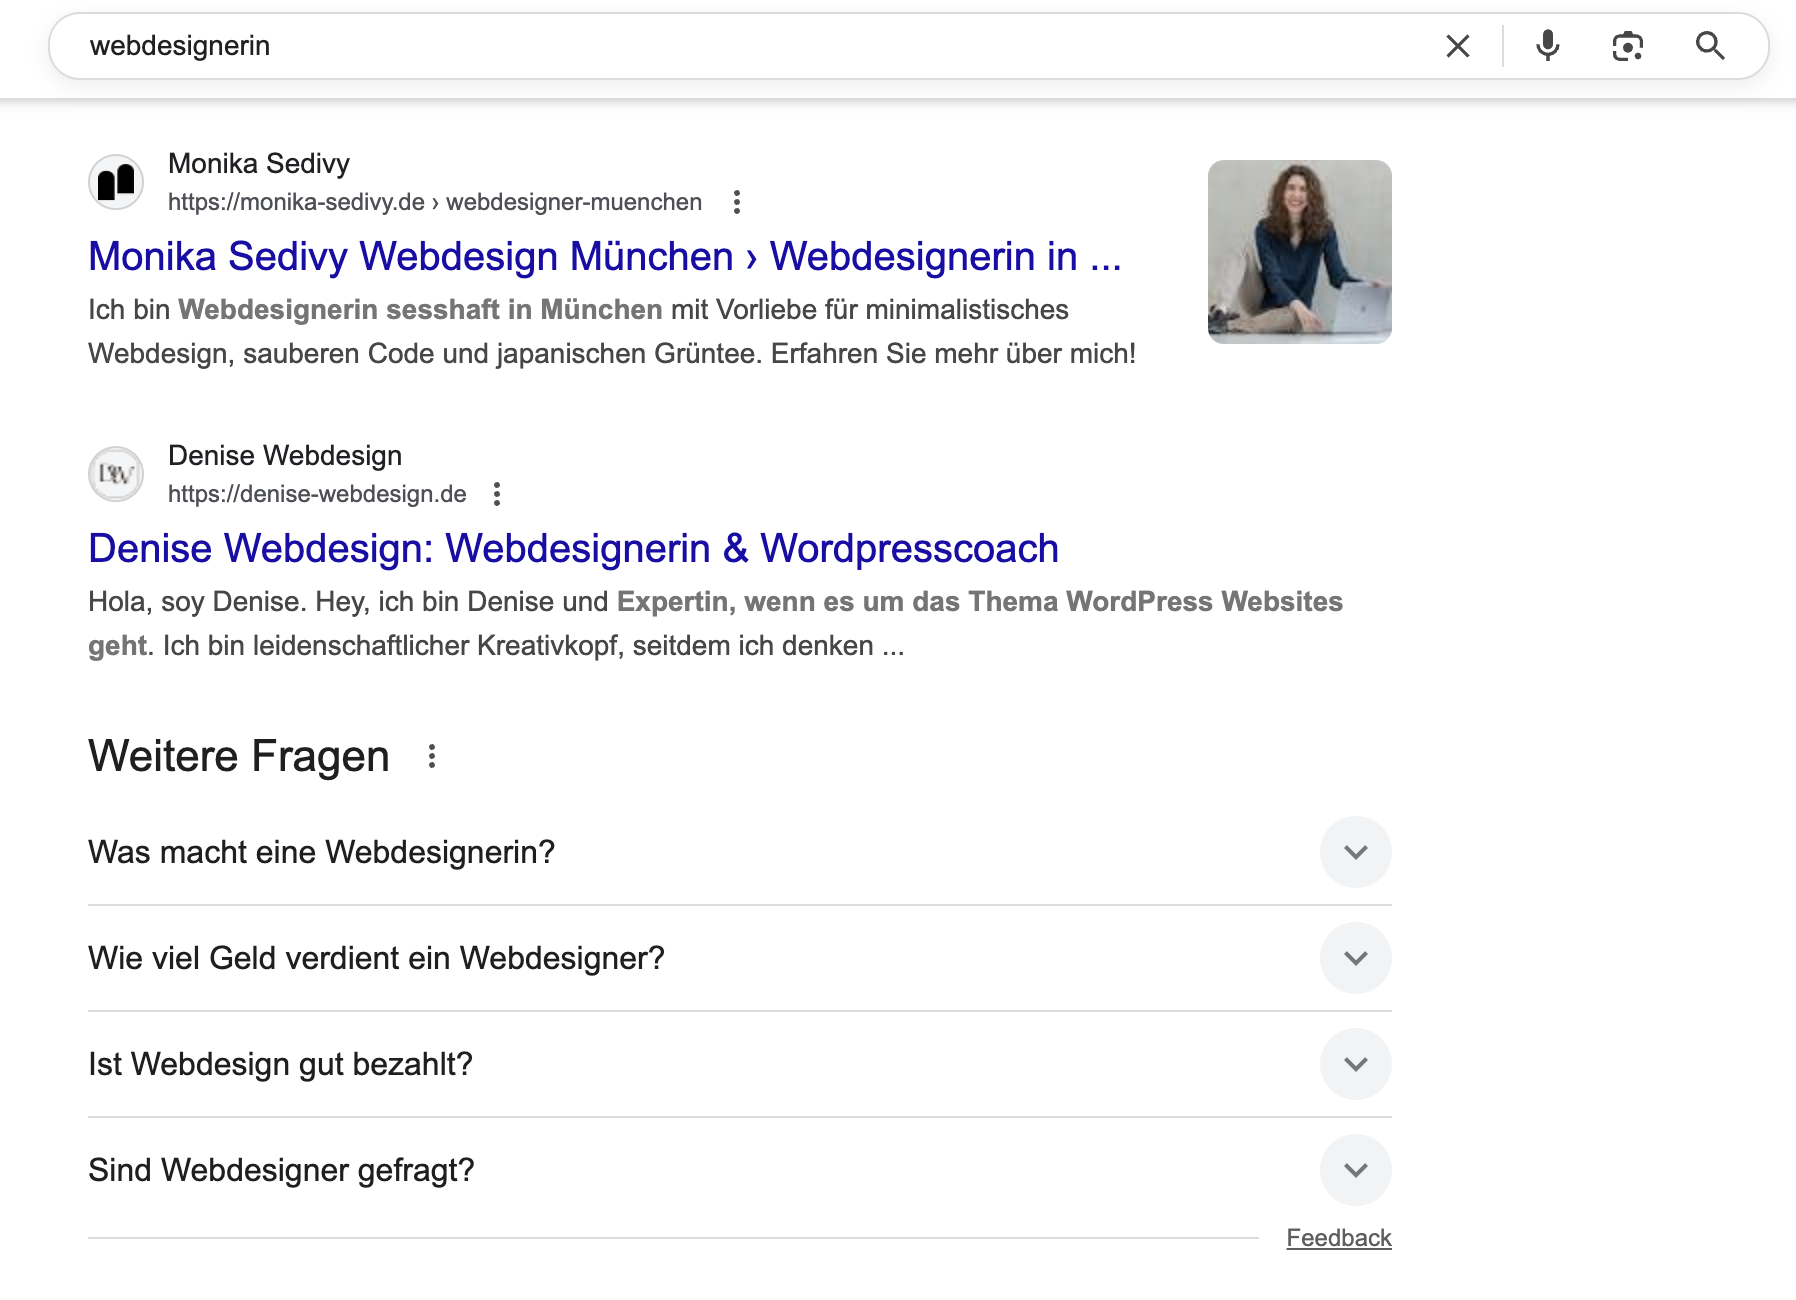Click the Feedback link
The height and width of the screenshot is (1300, 1796).
point(1338,1238)
